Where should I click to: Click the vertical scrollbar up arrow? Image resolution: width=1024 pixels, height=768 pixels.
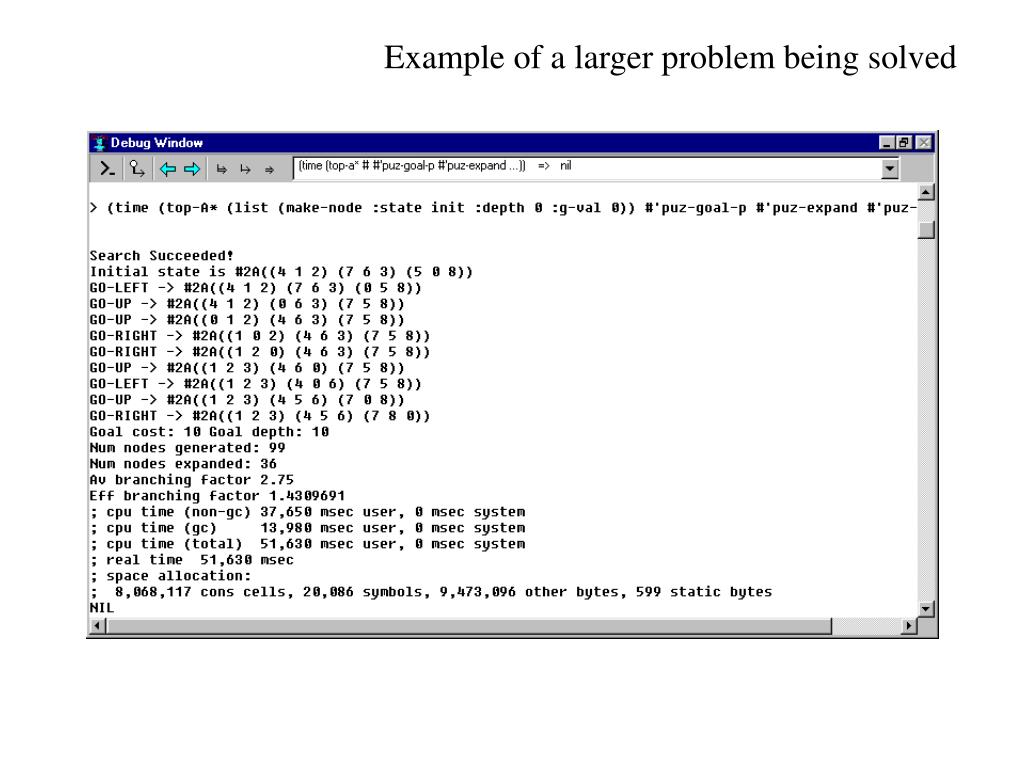[926, 192]
